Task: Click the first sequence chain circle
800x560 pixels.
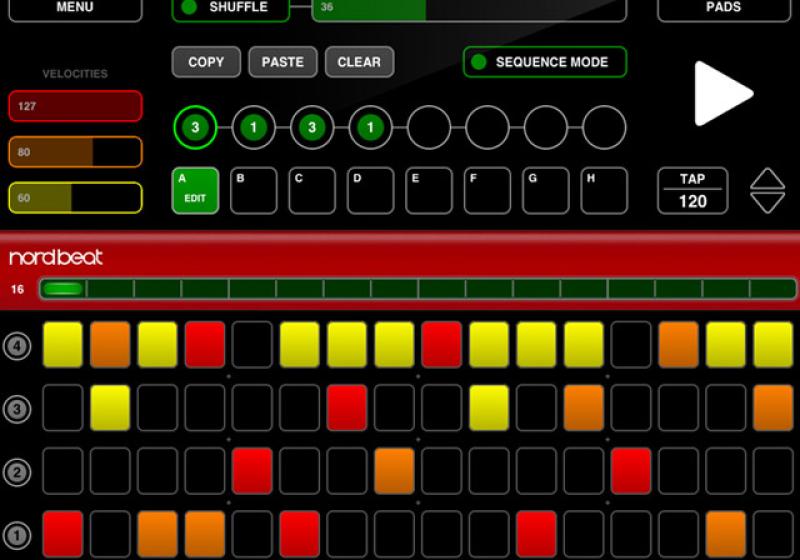Action: tap(195, 128)
